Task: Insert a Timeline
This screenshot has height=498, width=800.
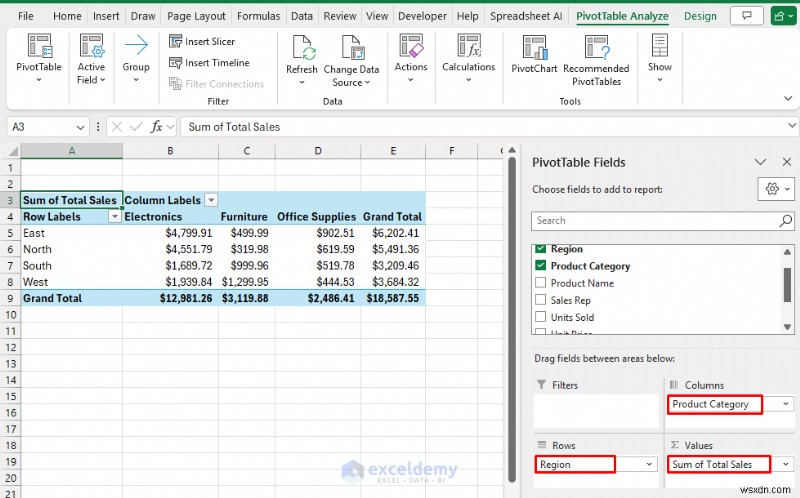Action: 209,63
